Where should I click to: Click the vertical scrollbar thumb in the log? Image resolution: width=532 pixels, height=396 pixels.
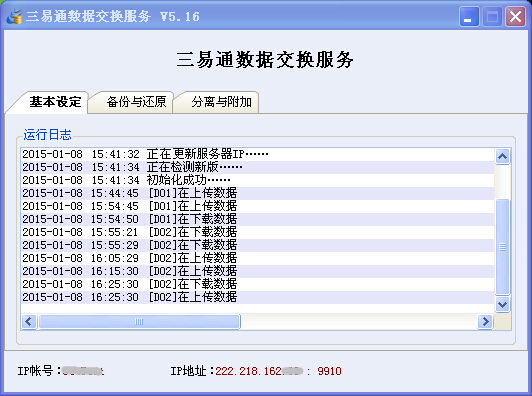click(502, 247)
